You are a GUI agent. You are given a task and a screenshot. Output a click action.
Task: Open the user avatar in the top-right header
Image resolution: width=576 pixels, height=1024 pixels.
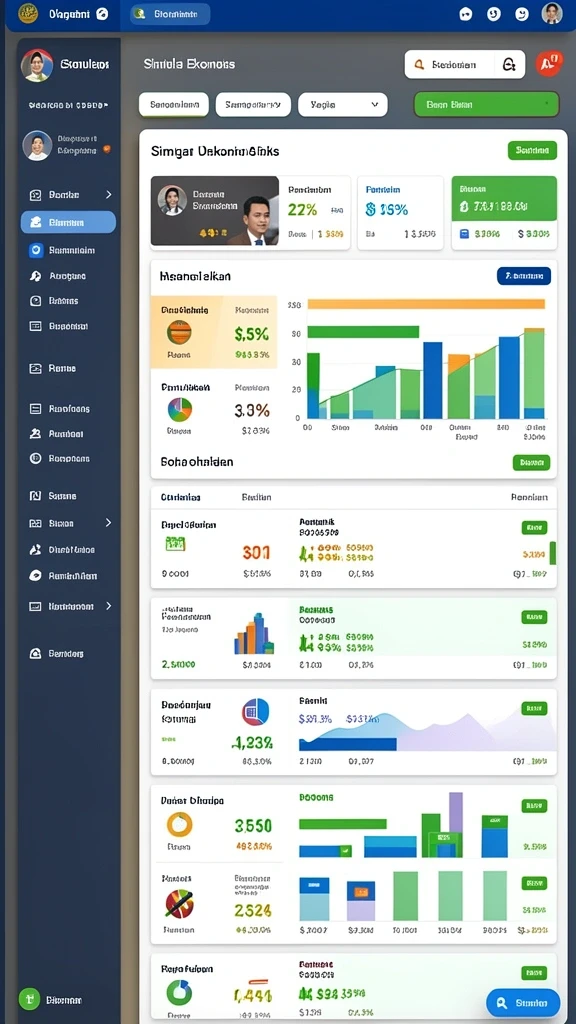pyautogui.click(x=552, y=14)
